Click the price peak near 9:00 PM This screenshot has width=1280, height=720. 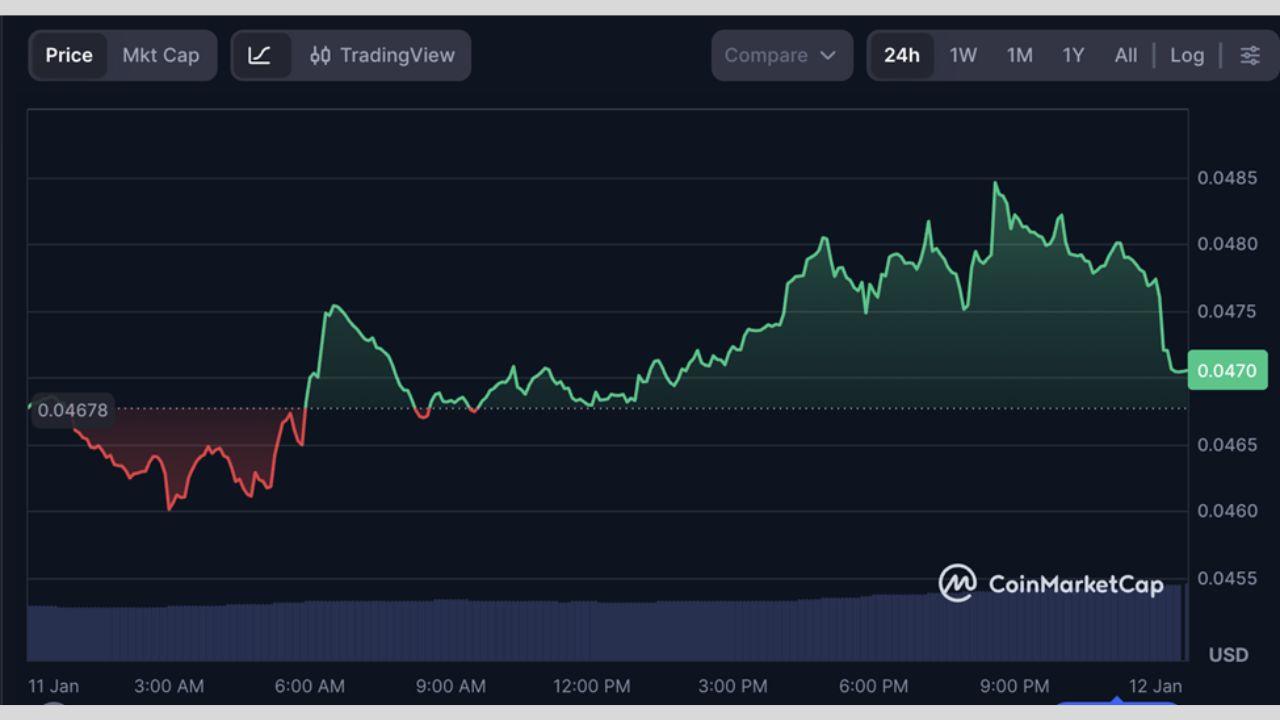pos(995,184)
